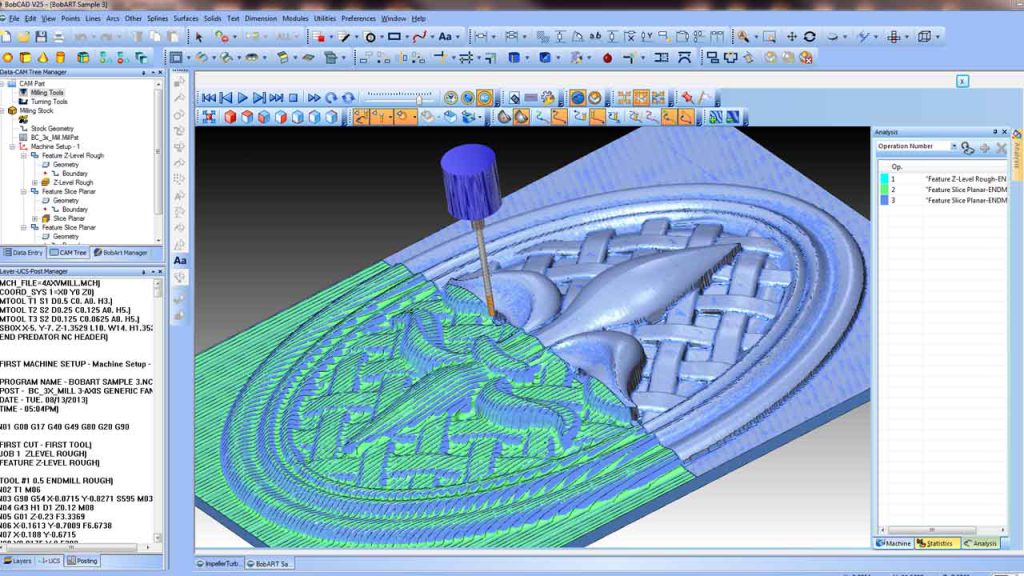Viewport: 1024px width, 576px height.
Task: Click the wireframe cube view icon
Action: click(x=924, y=37)
